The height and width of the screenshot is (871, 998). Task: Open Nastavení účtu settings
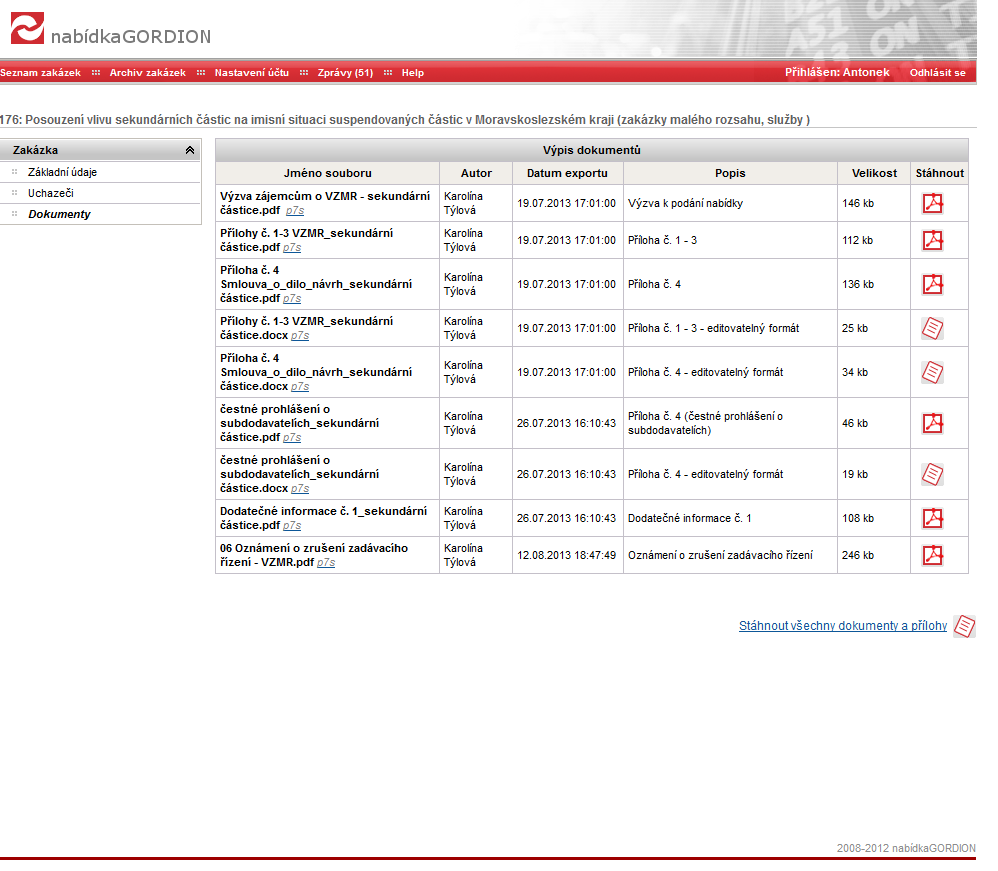click(251, 73)
